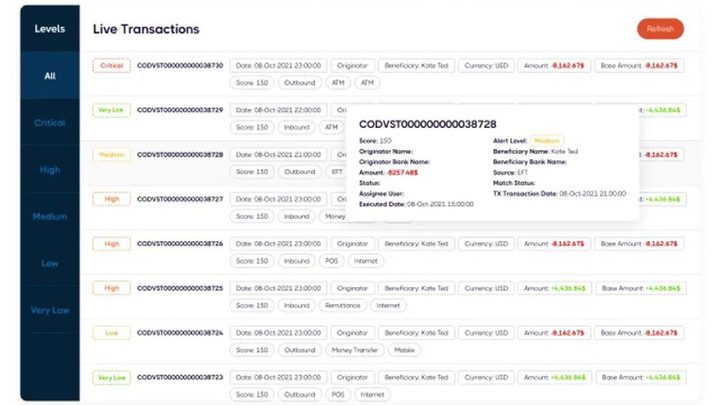Click the Amount chip on row 38725

pyautogui.click(x=555, y=288)
